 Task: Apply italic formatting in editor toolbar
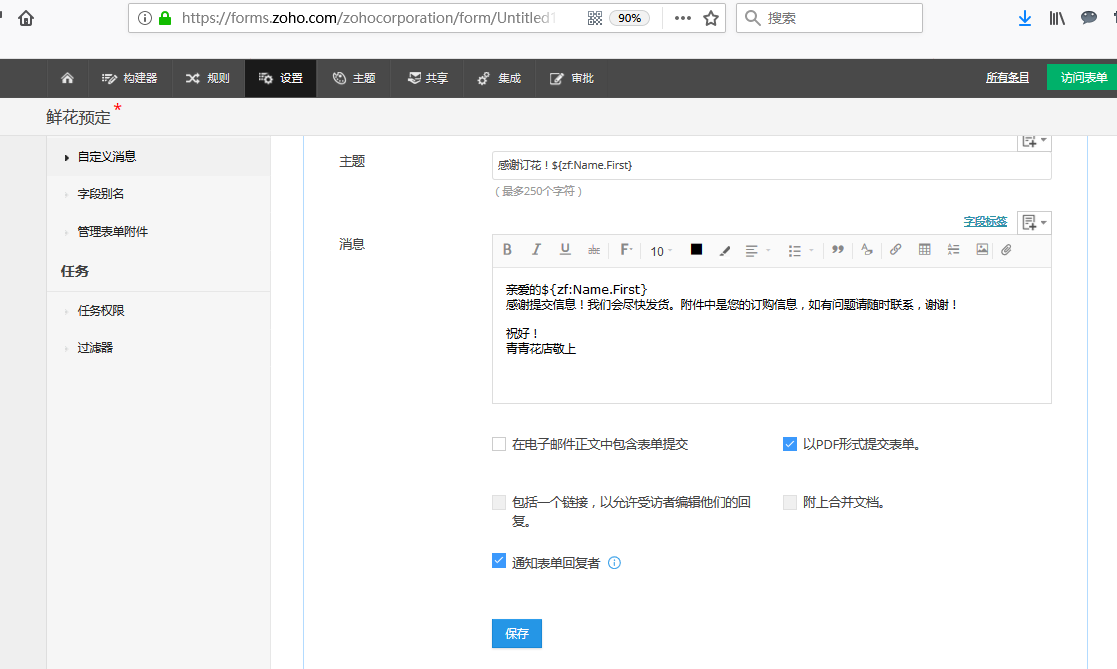click(x=536, y=250)
